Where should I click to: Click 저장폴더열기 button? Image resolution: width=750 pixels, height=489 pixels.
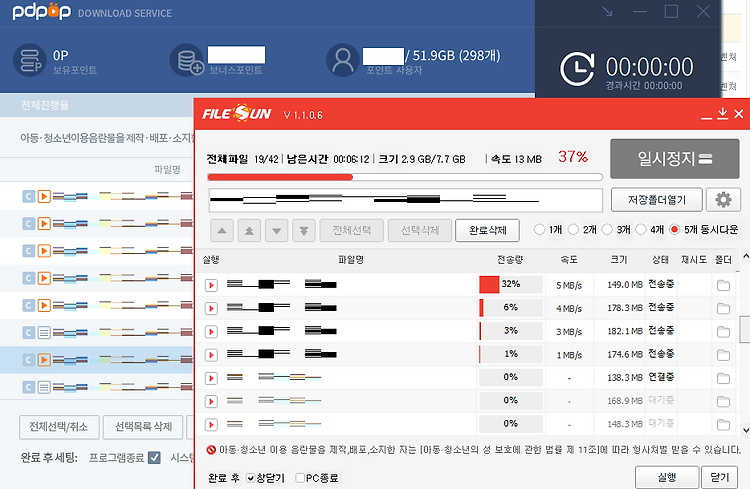point(657,200)
